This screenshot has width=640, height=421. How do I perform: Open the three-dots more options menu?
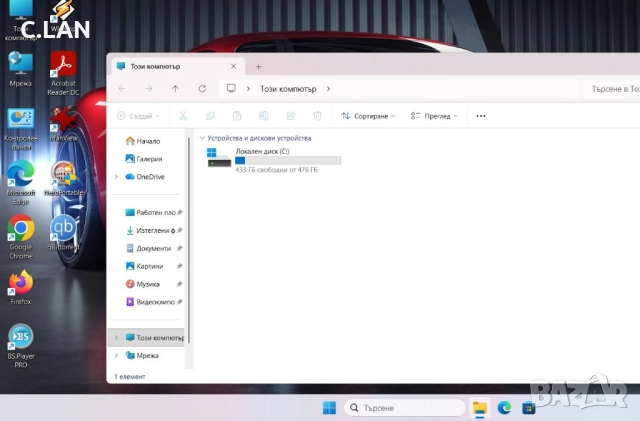coord(480,116)
